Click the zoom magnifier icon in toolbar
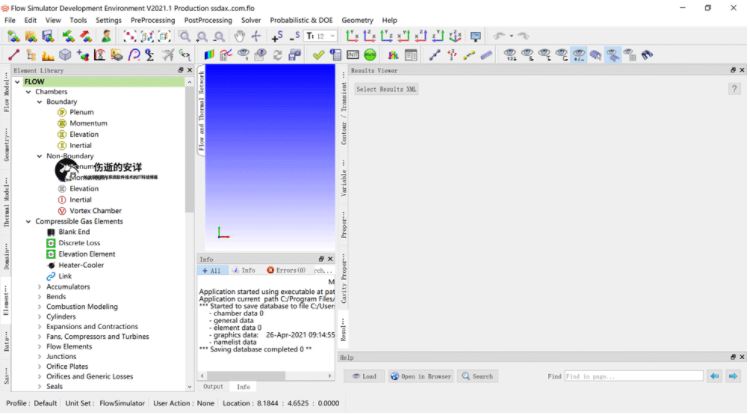The height and width of the screenshot is (414, 750). tap(185, 36)
